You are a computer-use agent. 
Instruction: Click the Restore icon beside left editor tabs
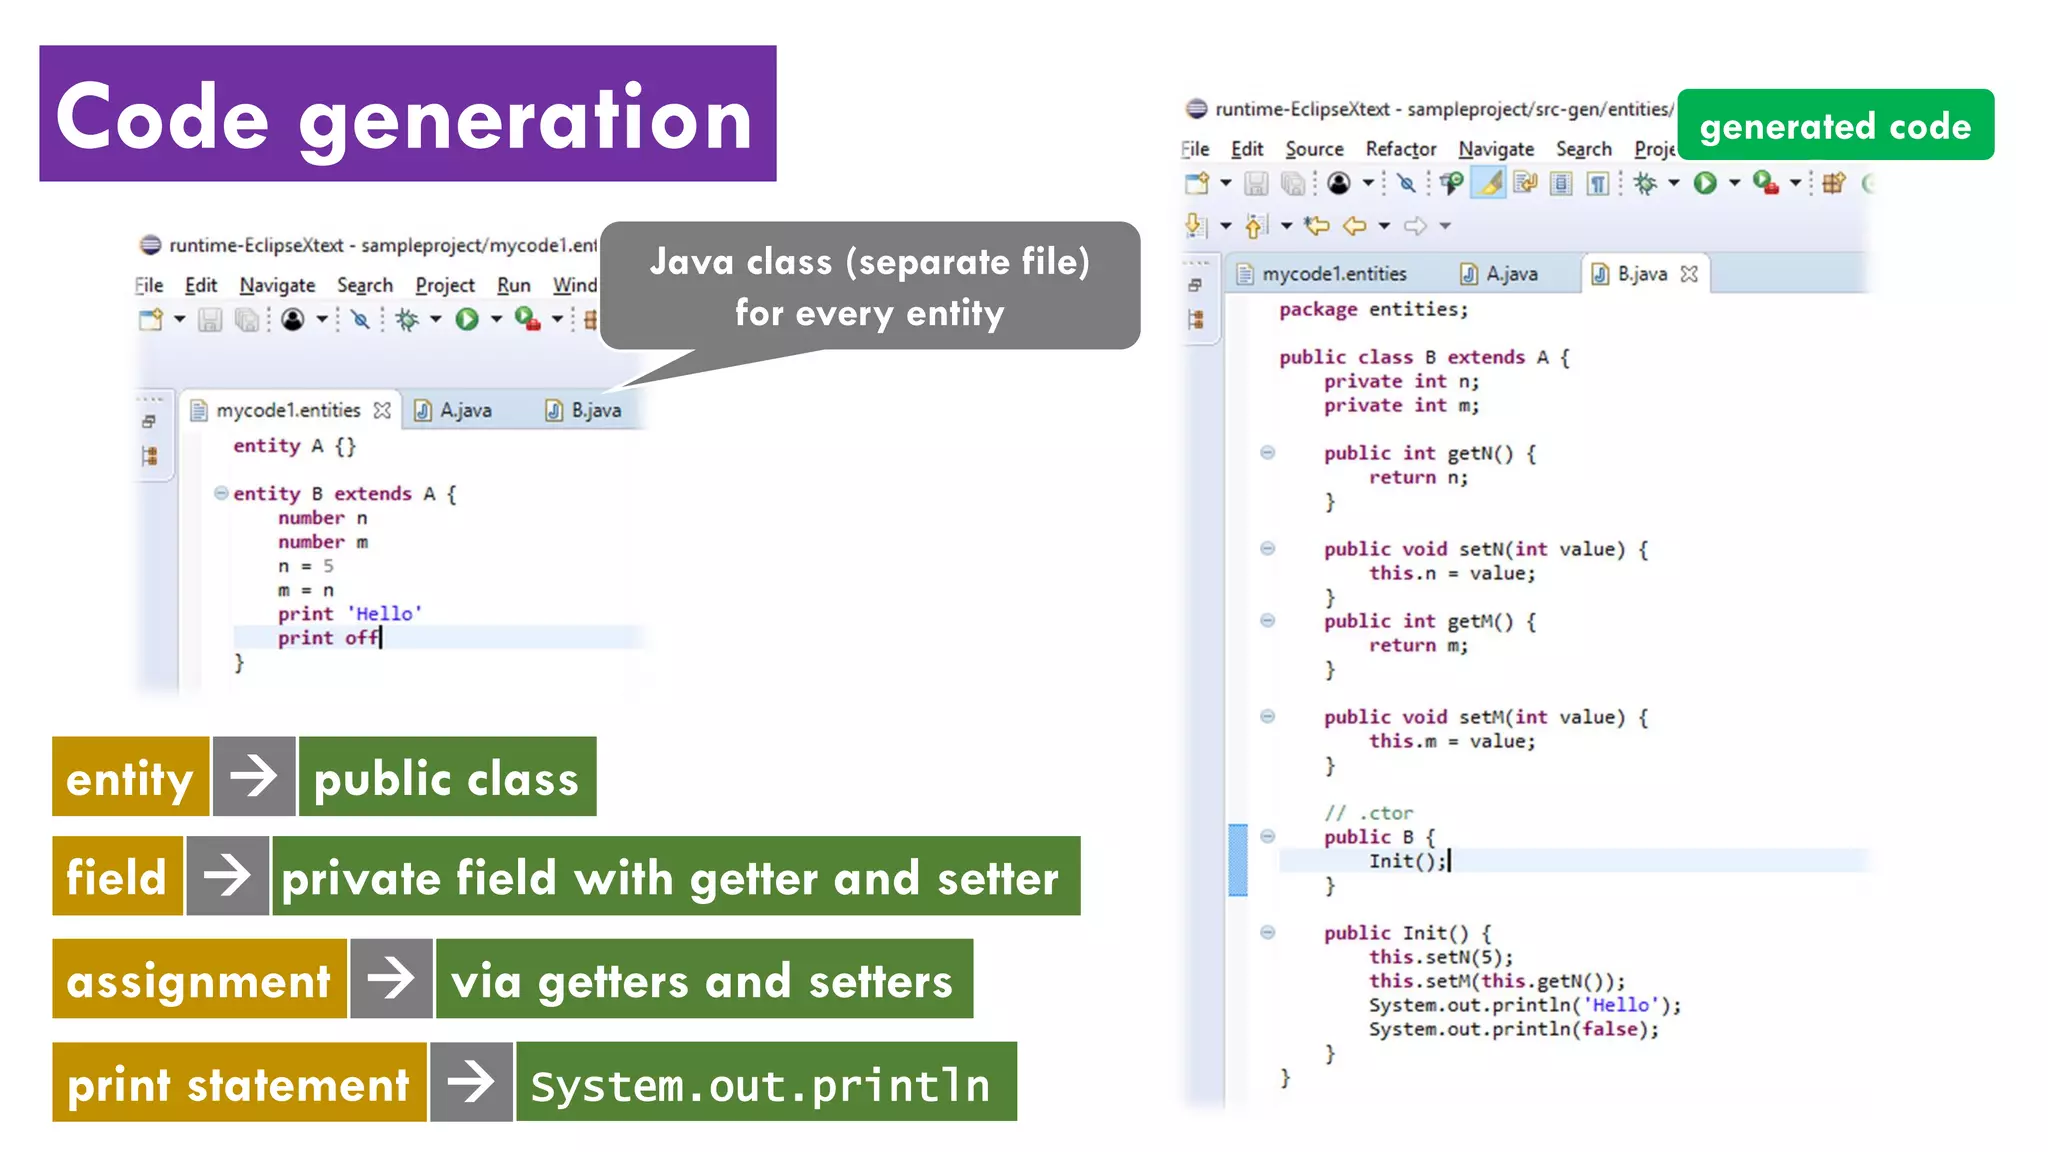149,422
